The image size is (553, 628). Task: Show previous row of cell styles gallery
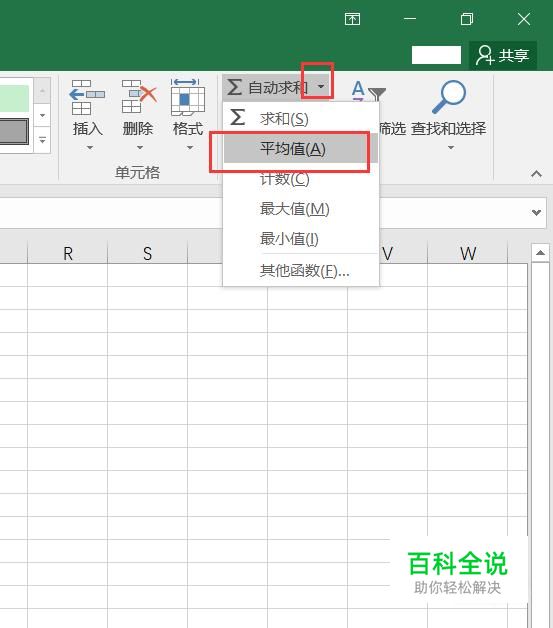(42, 91)
